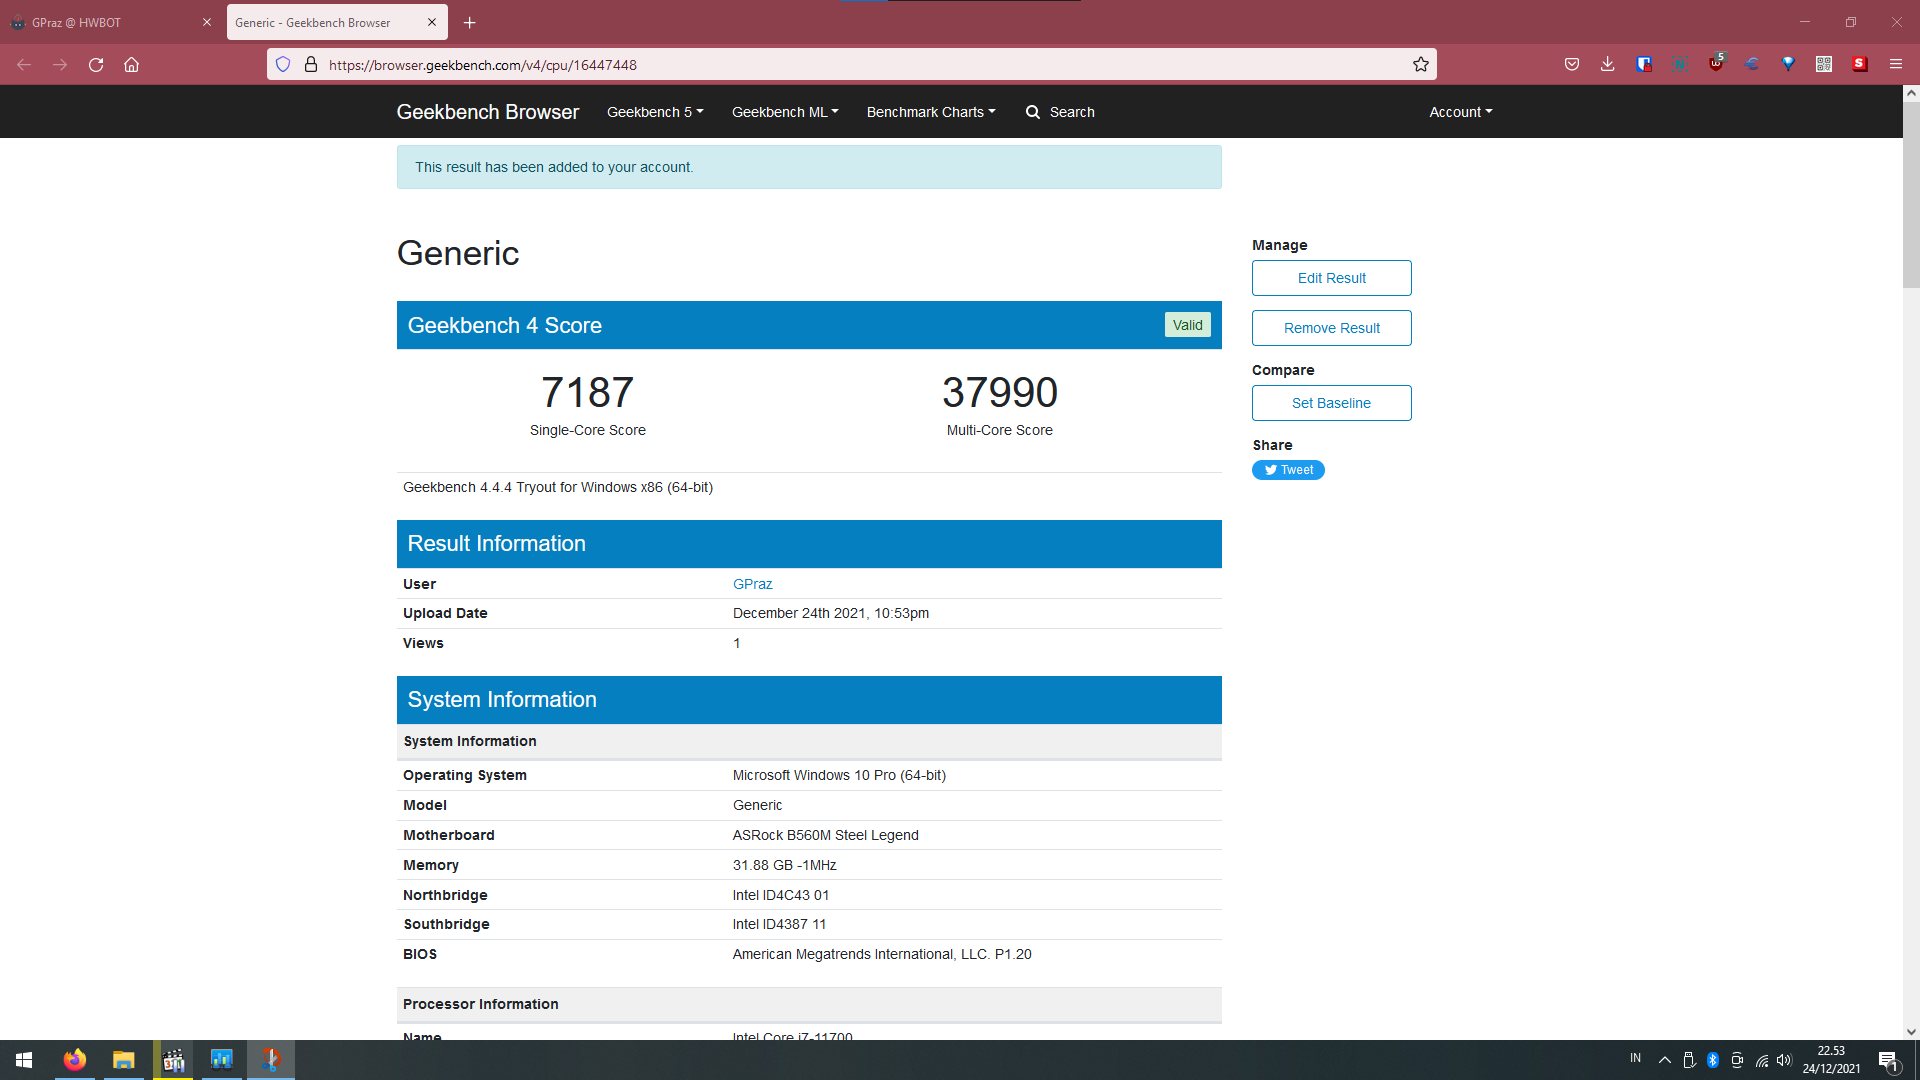Show site security padlock info

pos(311,64)
